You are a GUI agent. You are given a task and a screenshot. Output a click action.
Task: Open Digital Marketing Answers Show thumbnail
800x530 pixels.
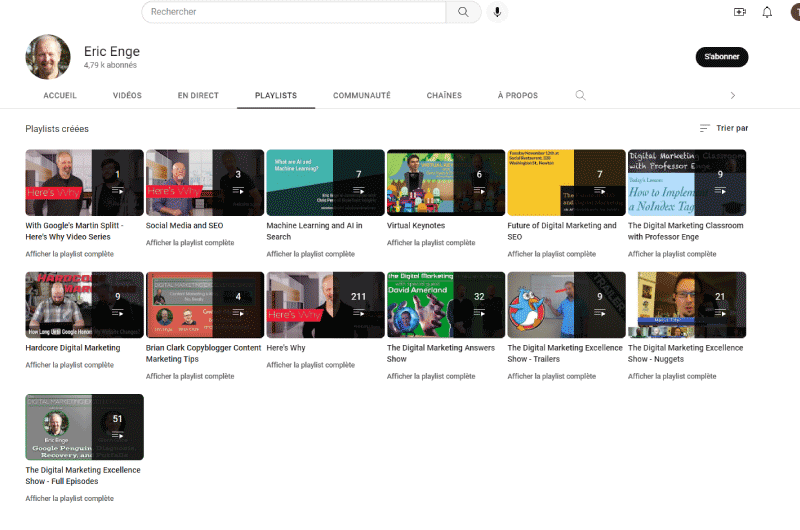coord(446,305)
